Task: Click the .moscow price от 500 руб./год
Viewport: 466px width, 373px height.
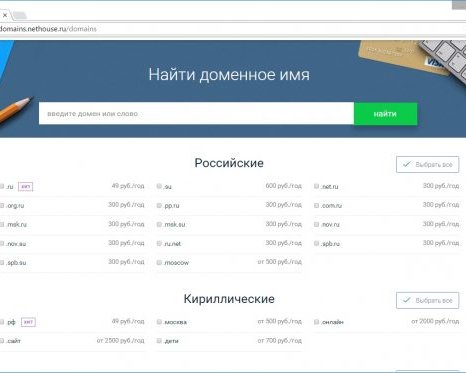Action: [279, 262]
